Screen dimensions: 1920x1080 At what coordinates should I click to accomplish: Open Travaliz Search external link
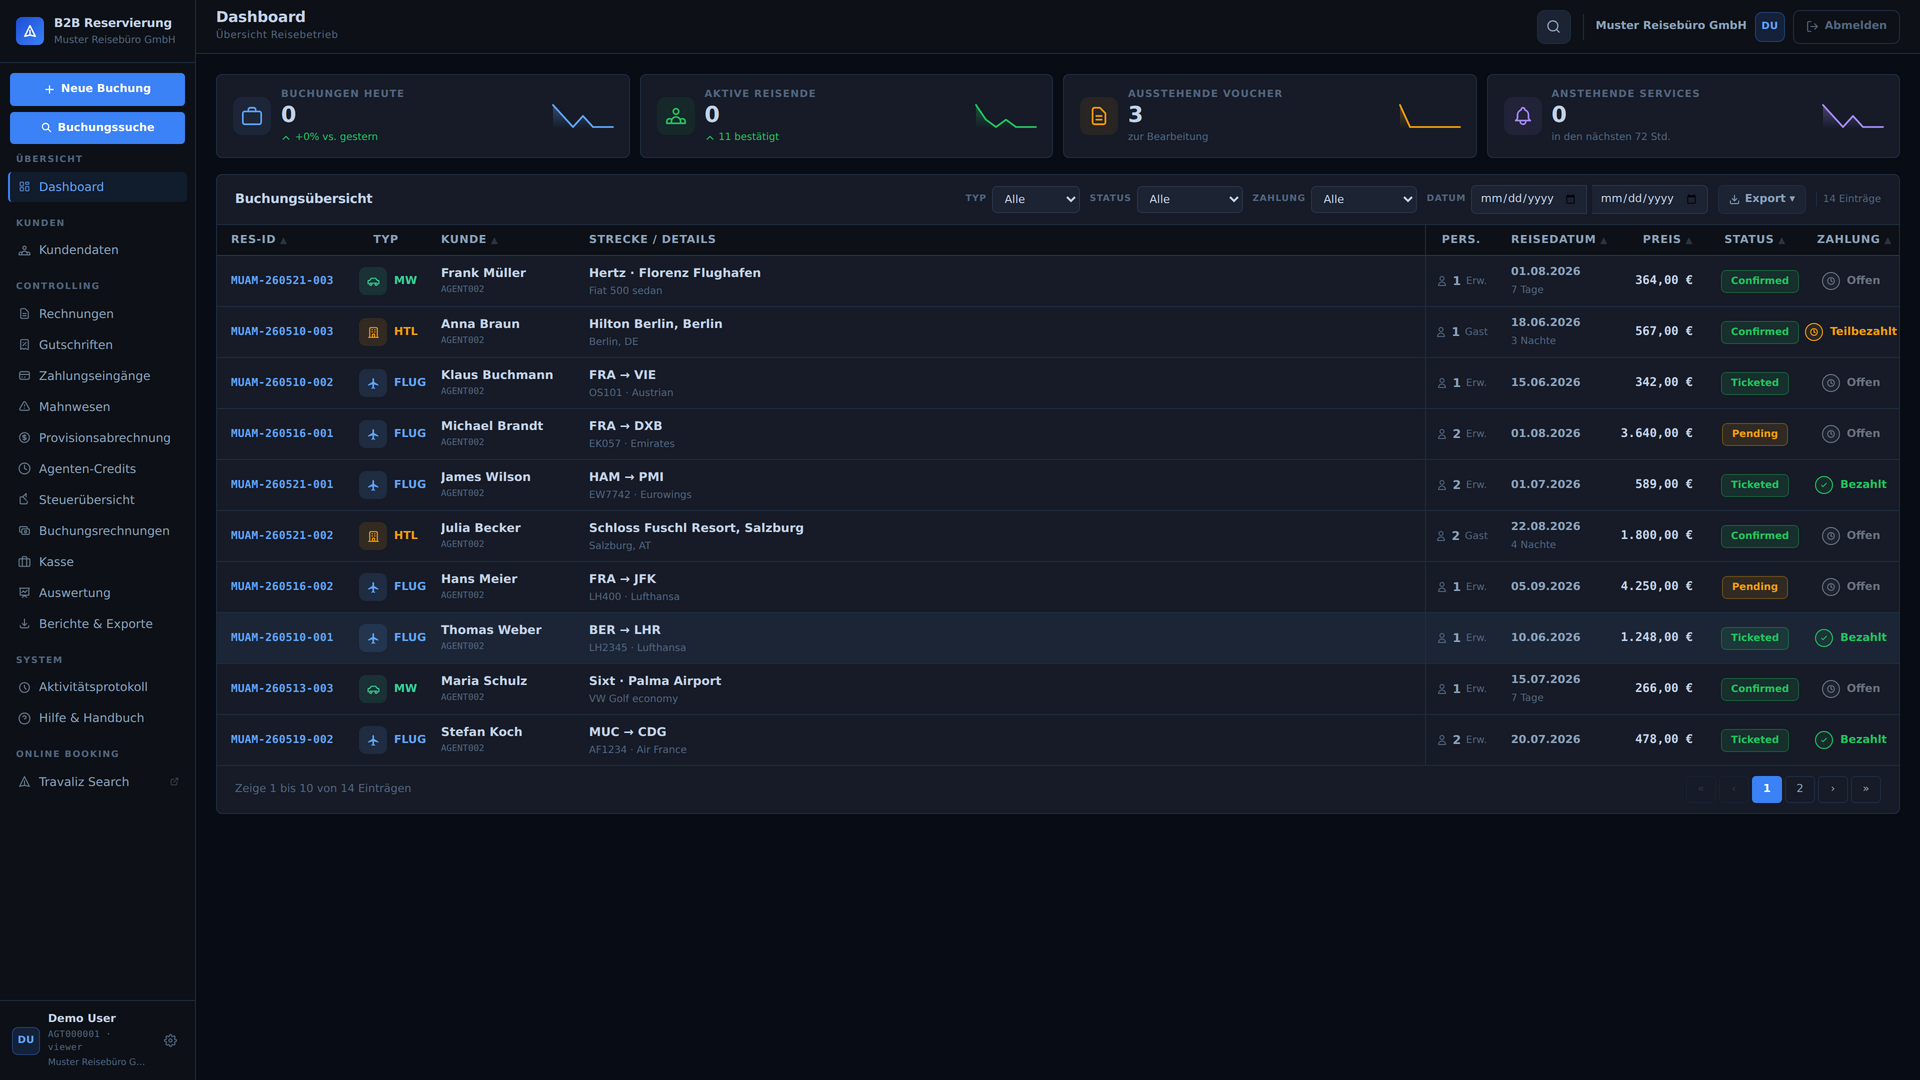97,782
